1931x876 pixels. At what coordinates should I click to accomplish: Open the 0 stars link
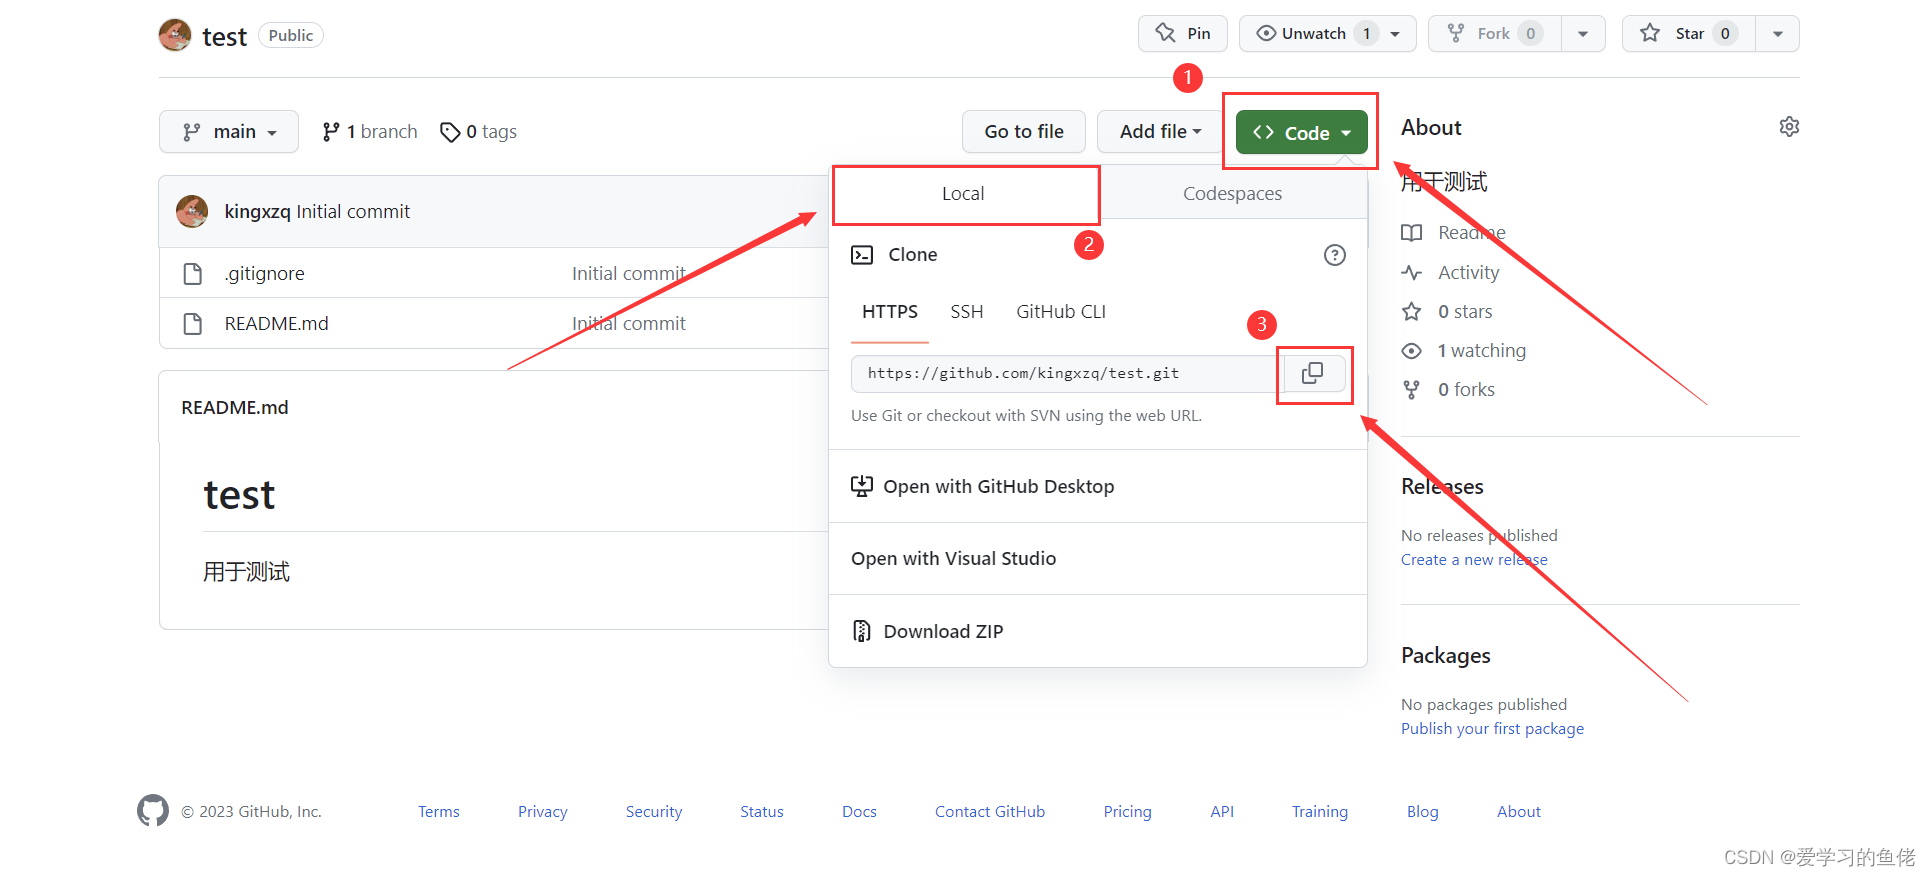tap(1465, 311)
